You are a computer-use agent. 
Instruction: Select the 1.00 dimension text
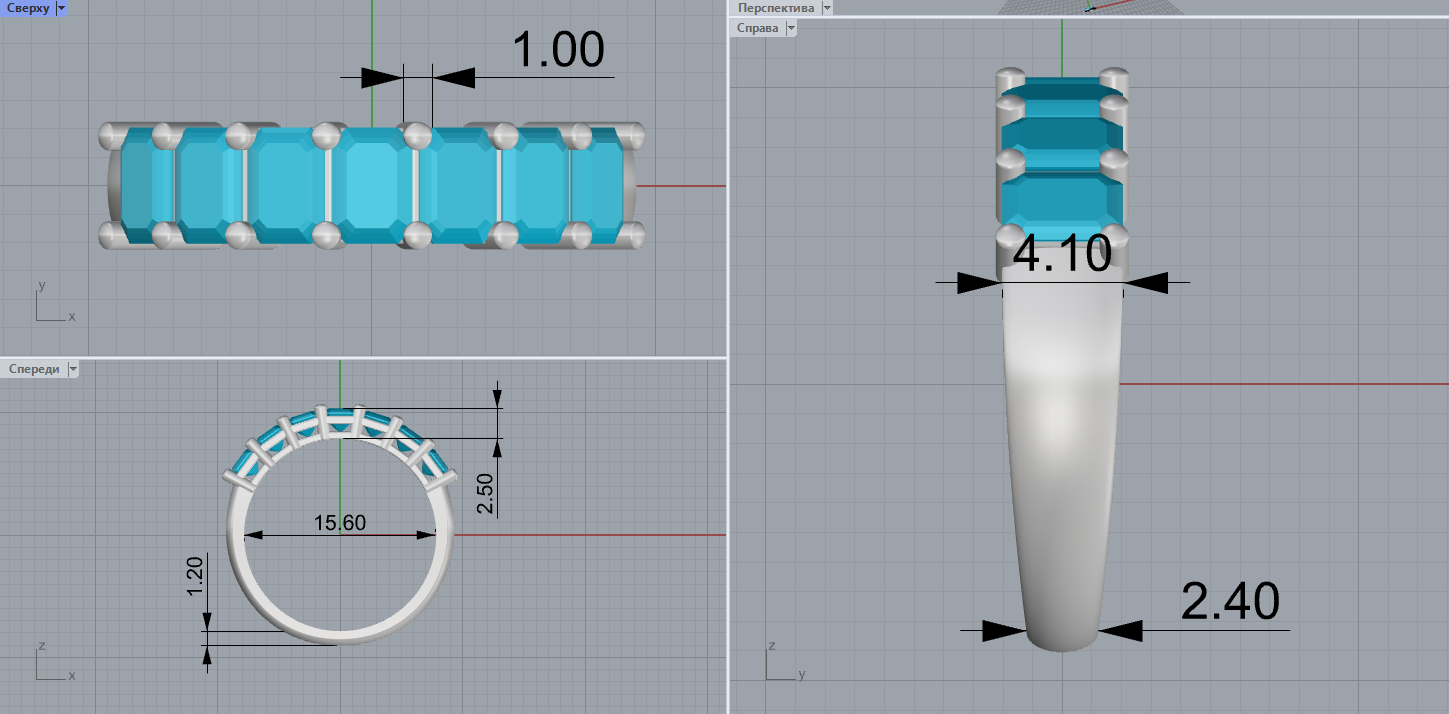[x=558, y=50]
